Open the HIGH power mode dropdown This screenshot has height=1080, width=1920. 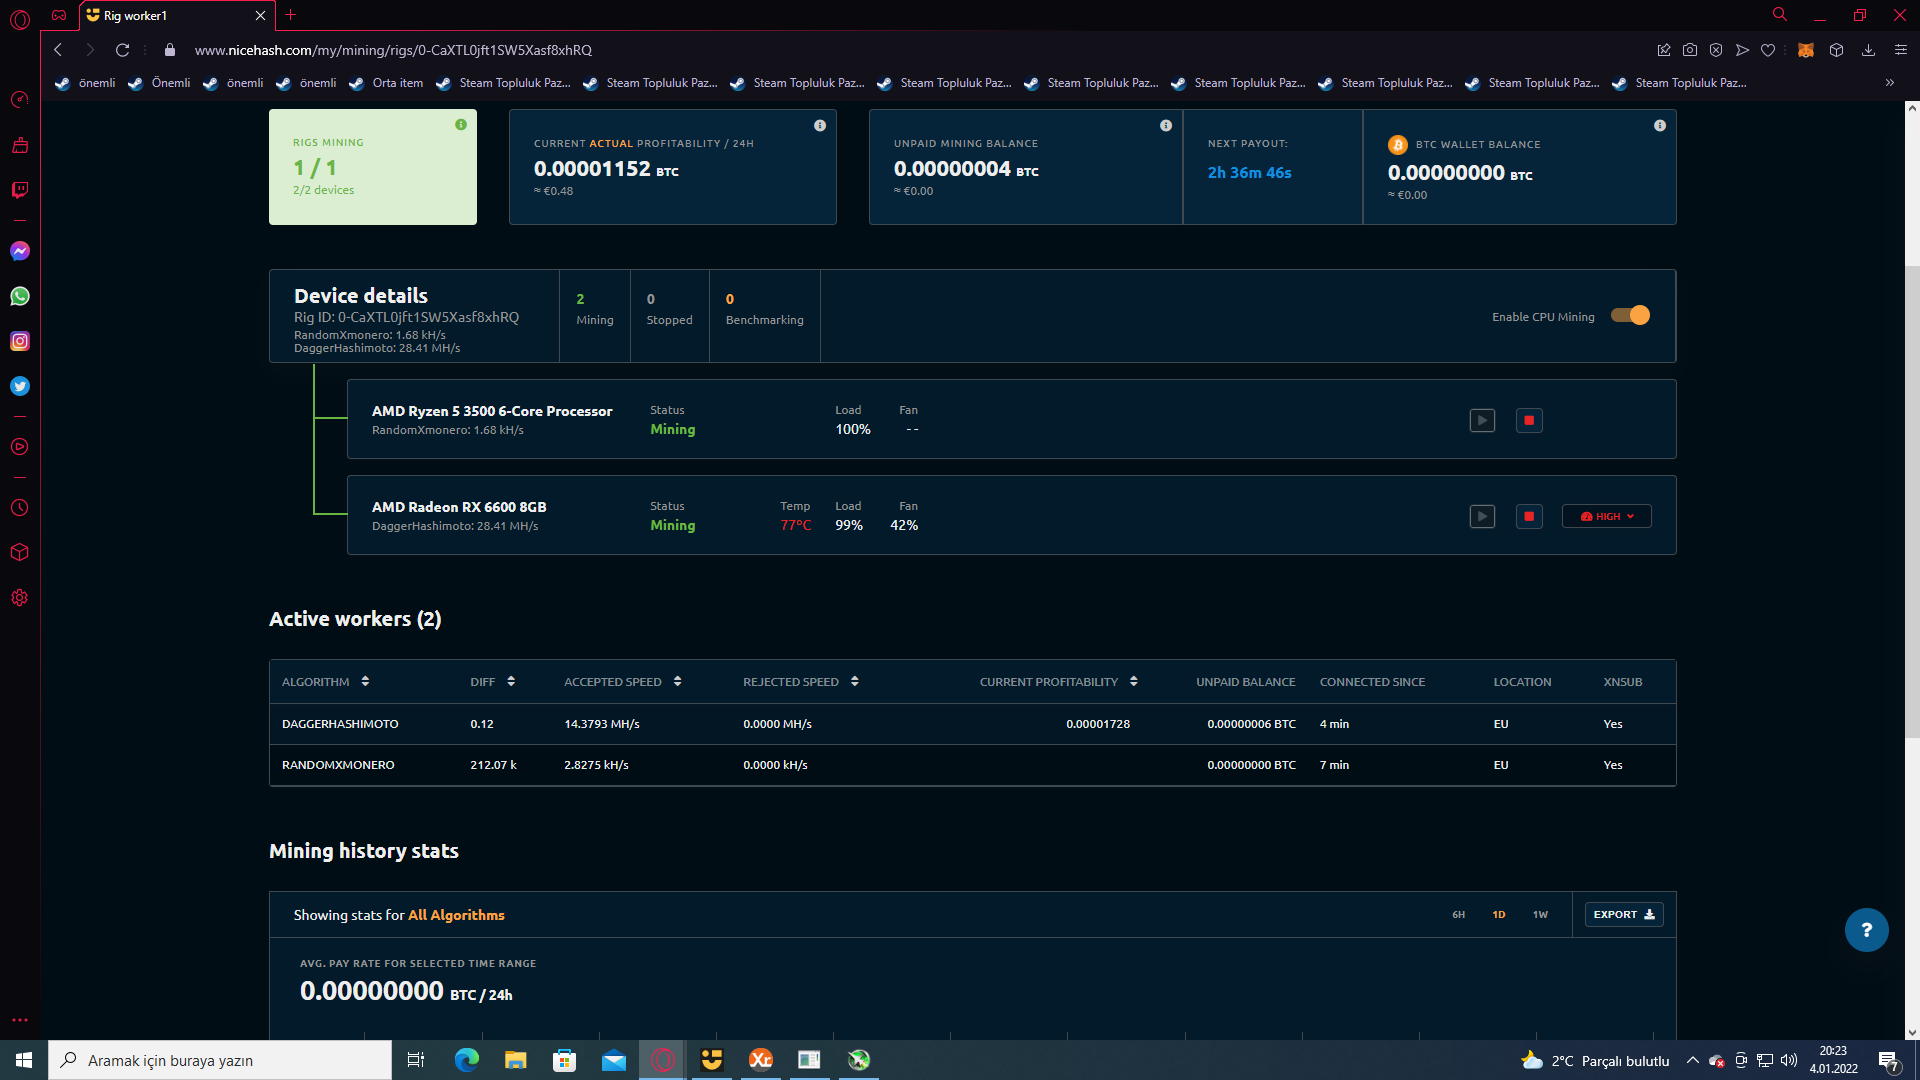click(1607, 517)
